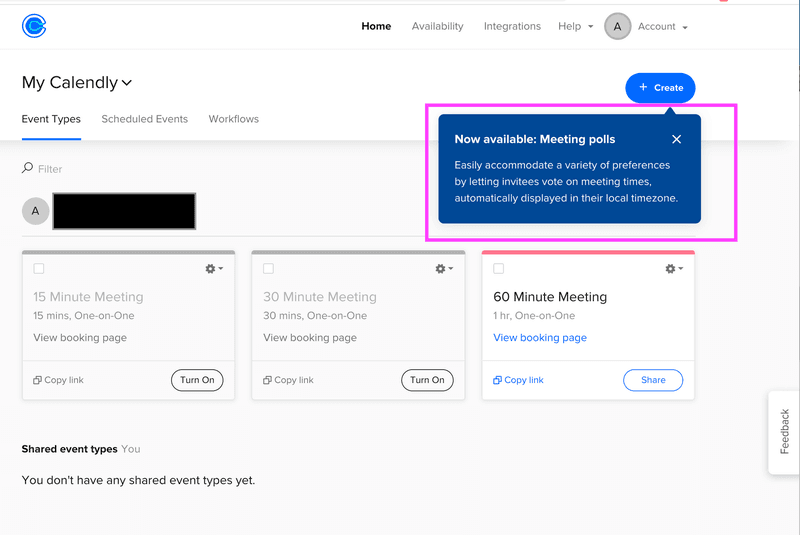This screenshot has width=800, height=535.
Task: Open gear settings on 60 Minute Meeting
Action: (674, 269)
